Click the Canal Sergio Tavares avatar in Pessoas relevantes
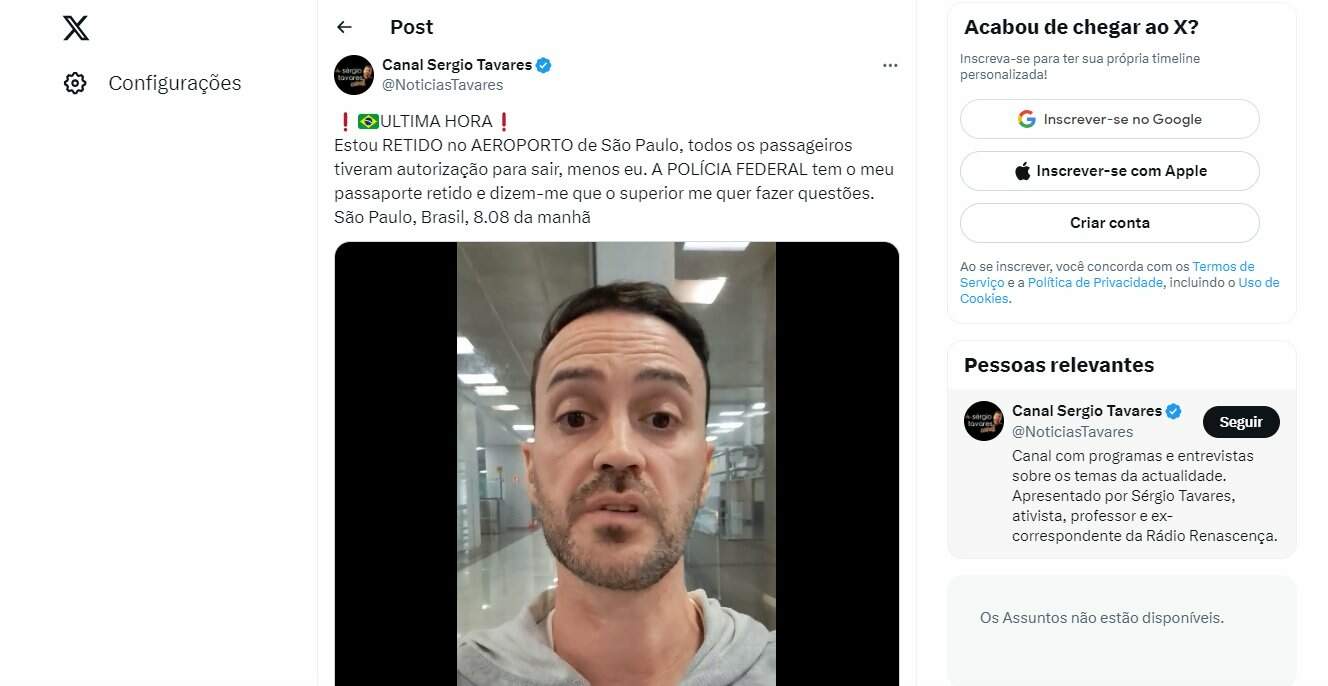The height and width of the screenshot is (686, 1328). click(x=984, y=421)
